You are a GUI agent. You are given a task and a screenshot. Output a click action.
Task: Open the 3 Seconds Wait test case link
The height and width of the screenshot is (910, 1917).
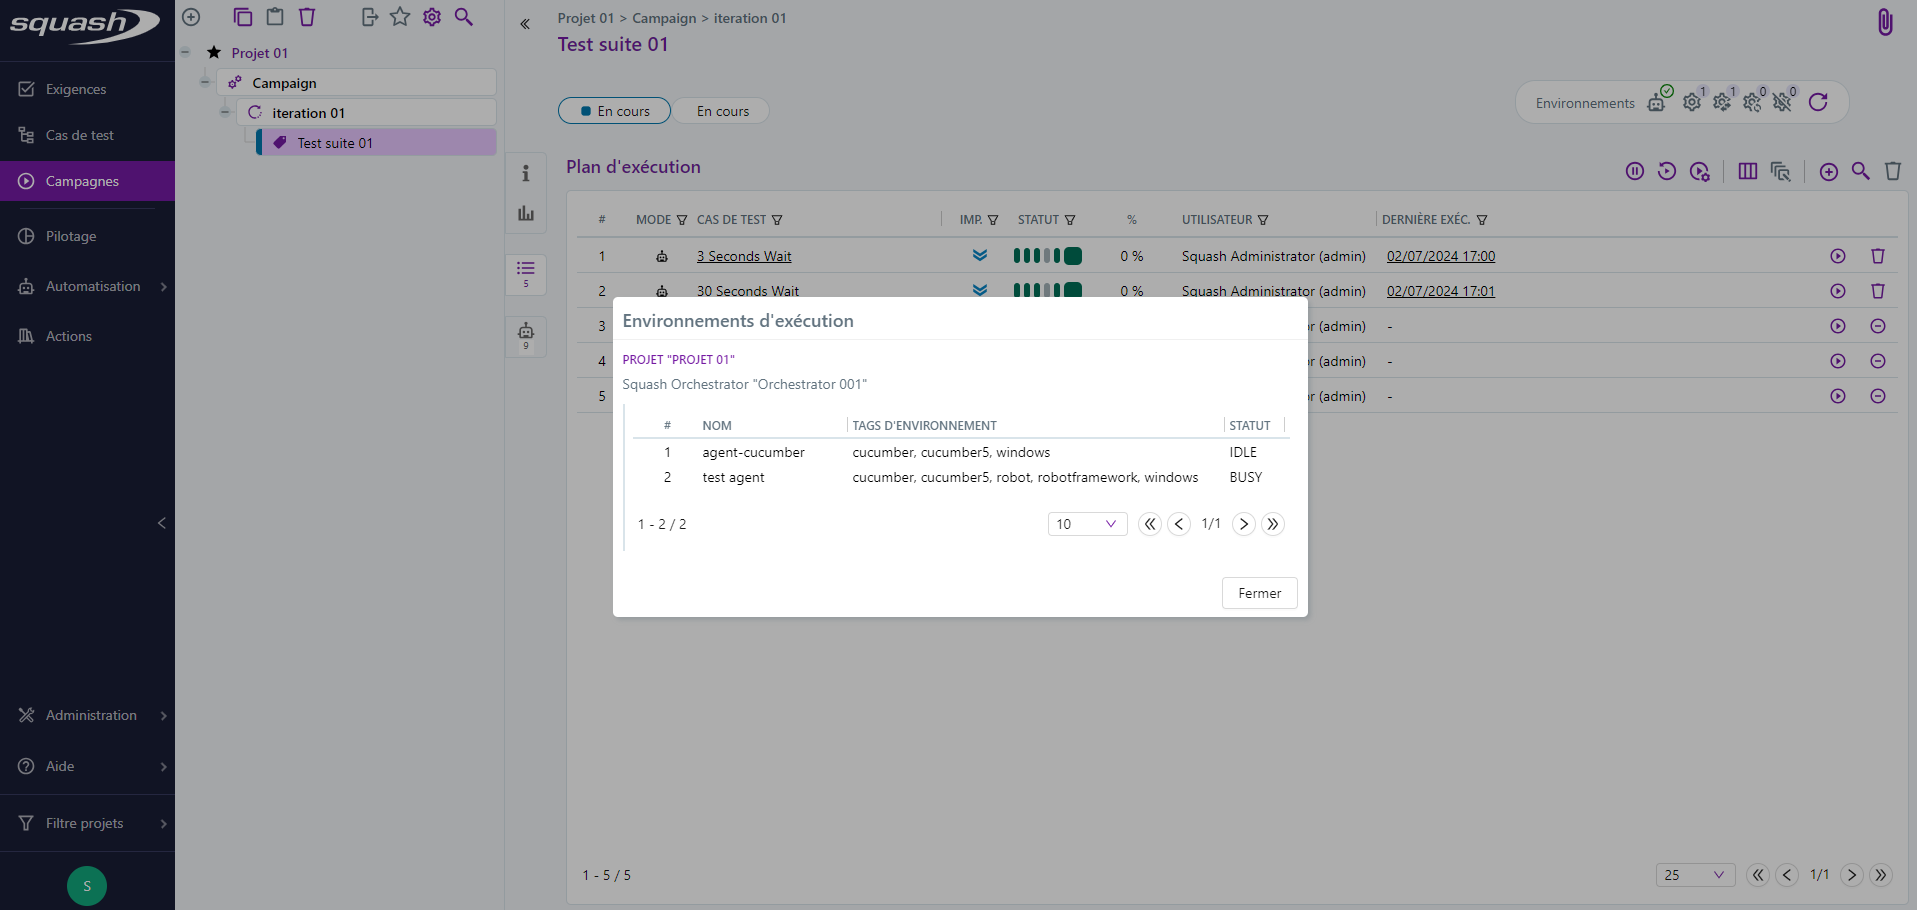pos(744,256)
